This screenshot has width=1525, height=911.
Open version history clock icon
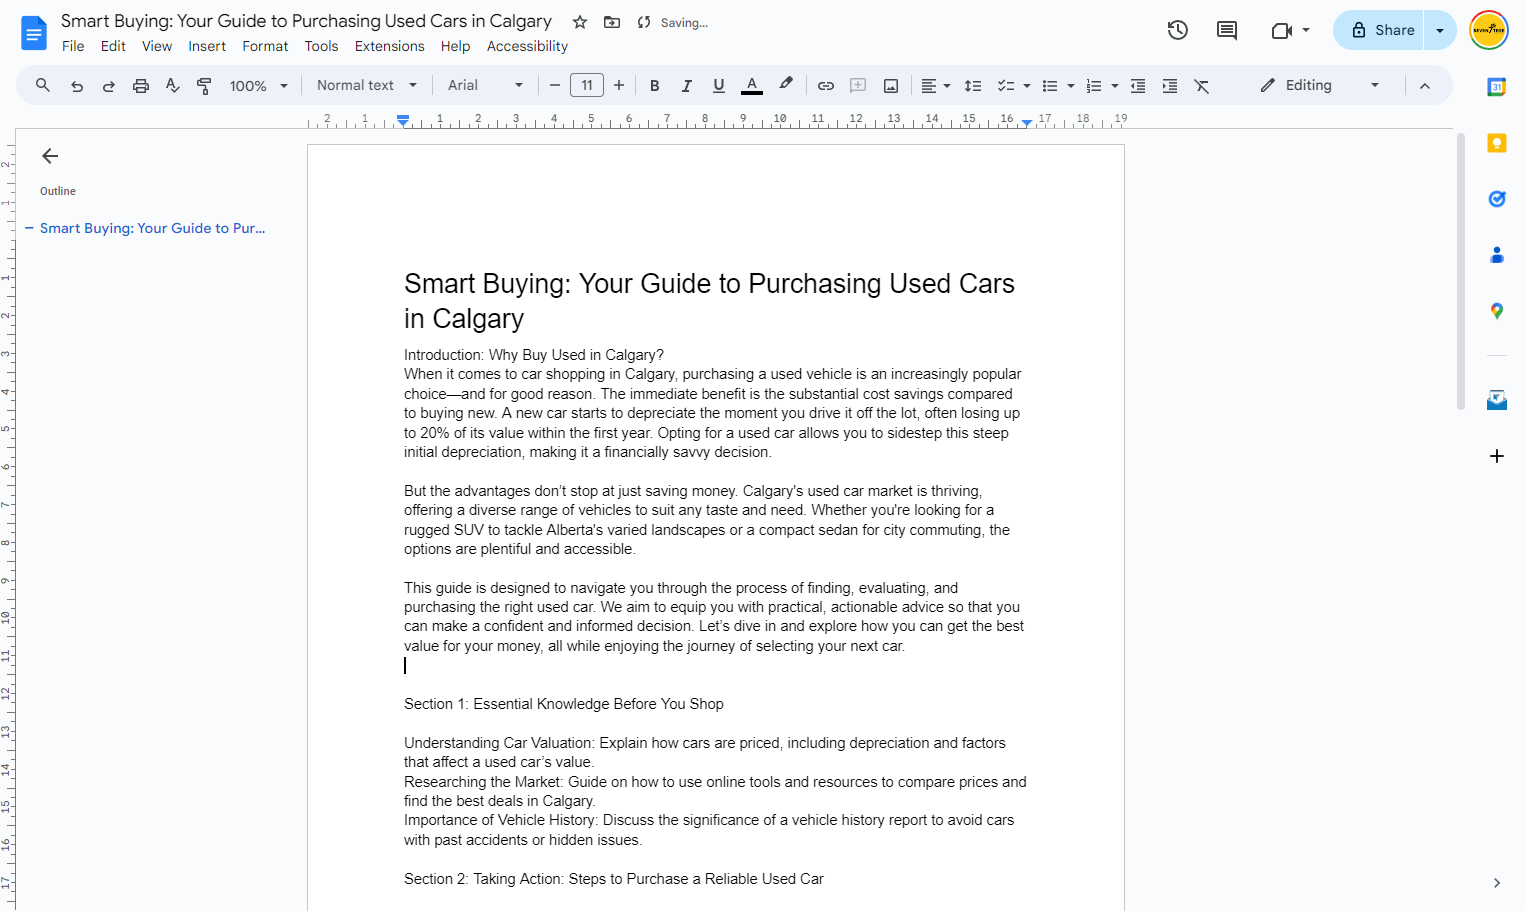pyautogui.click(x=1178, y=30)
